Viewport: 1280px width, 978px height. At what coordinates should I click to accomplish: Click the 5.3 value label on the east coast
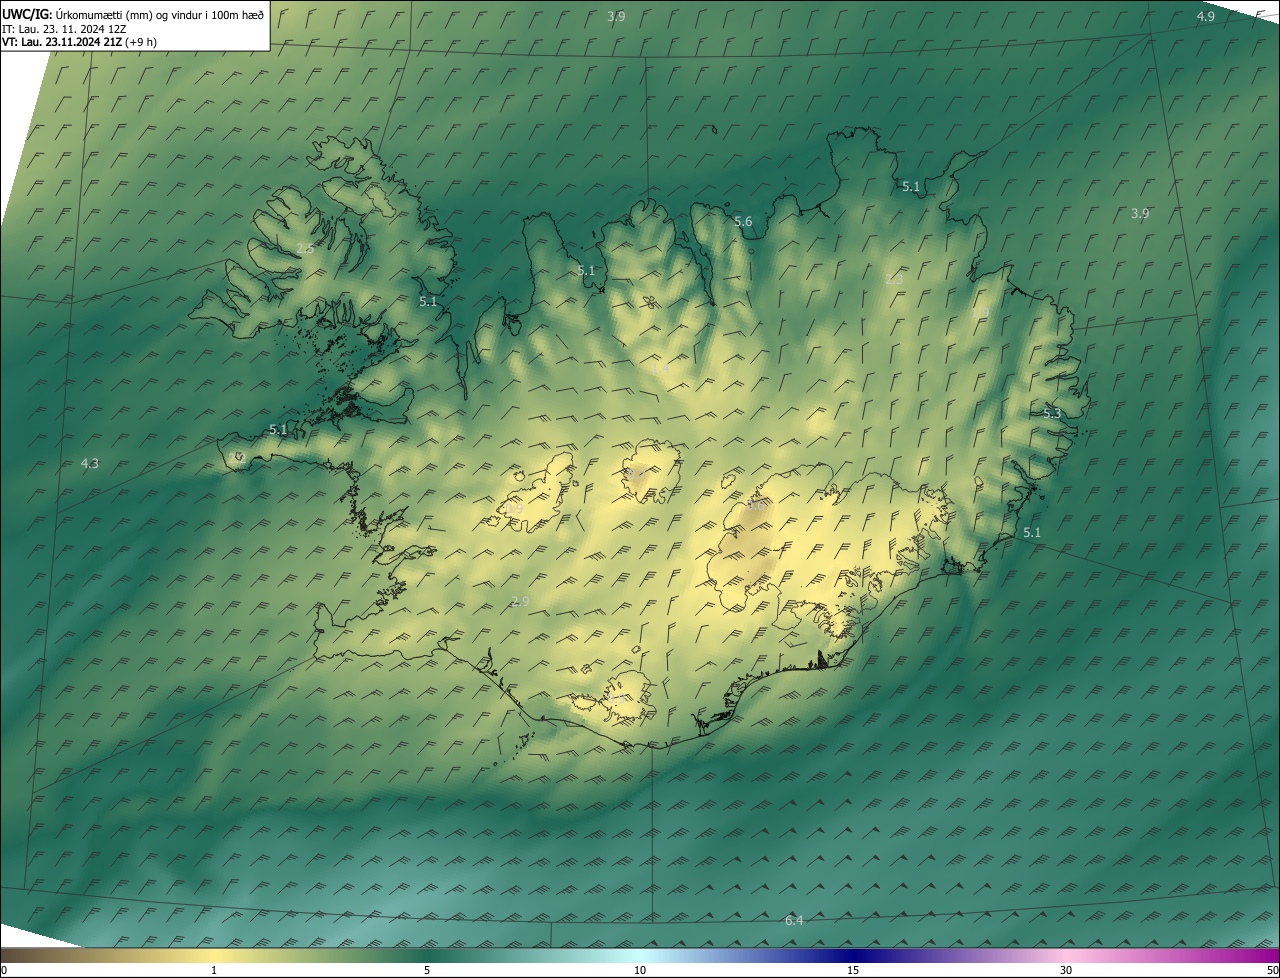point(1052,413)
